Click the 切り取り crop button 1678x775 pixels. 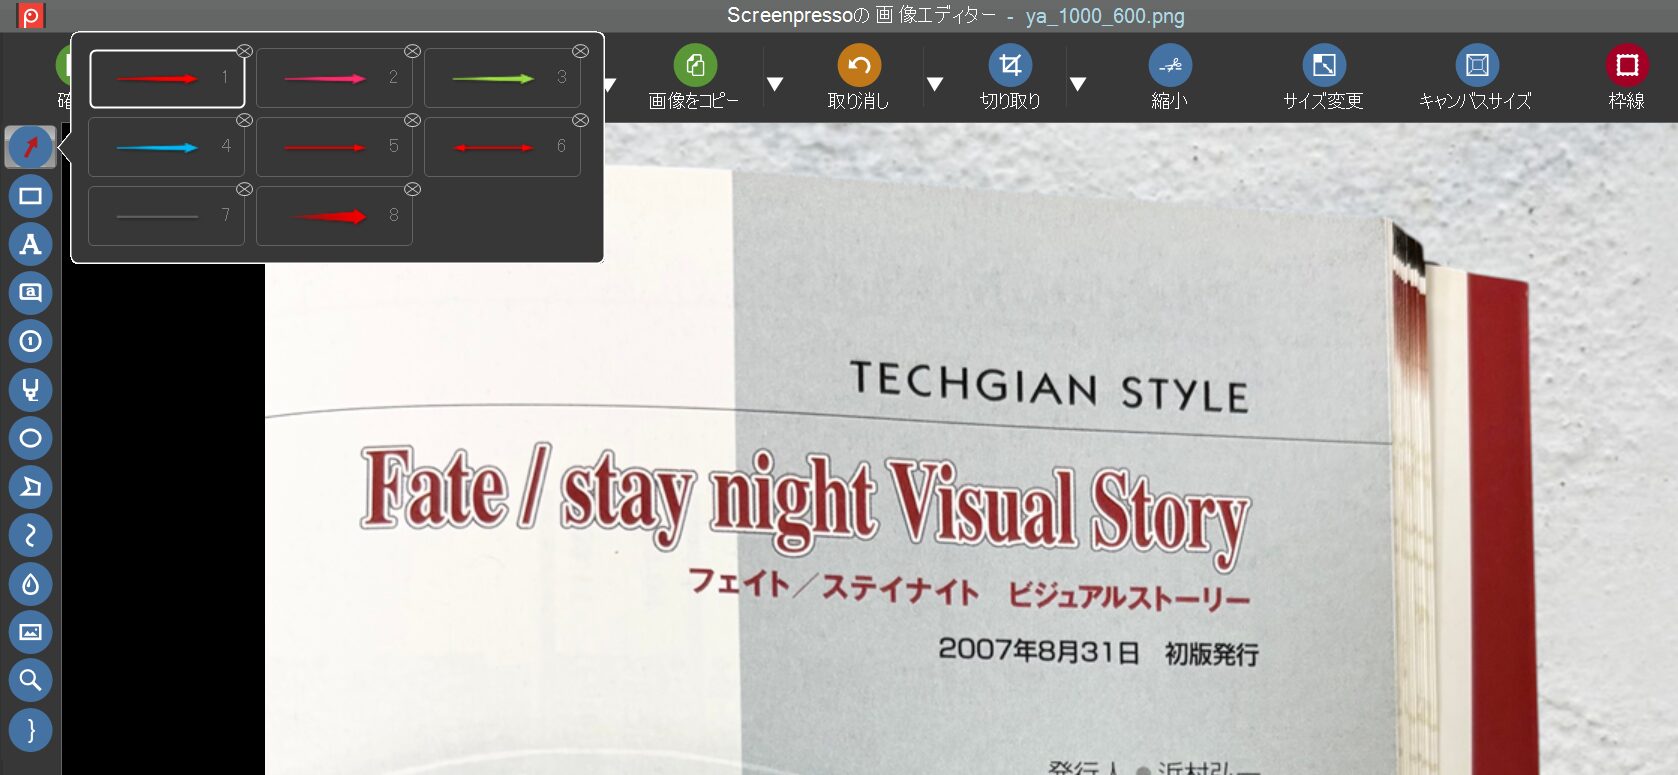pyautogui.click(x=1010, y=77)
